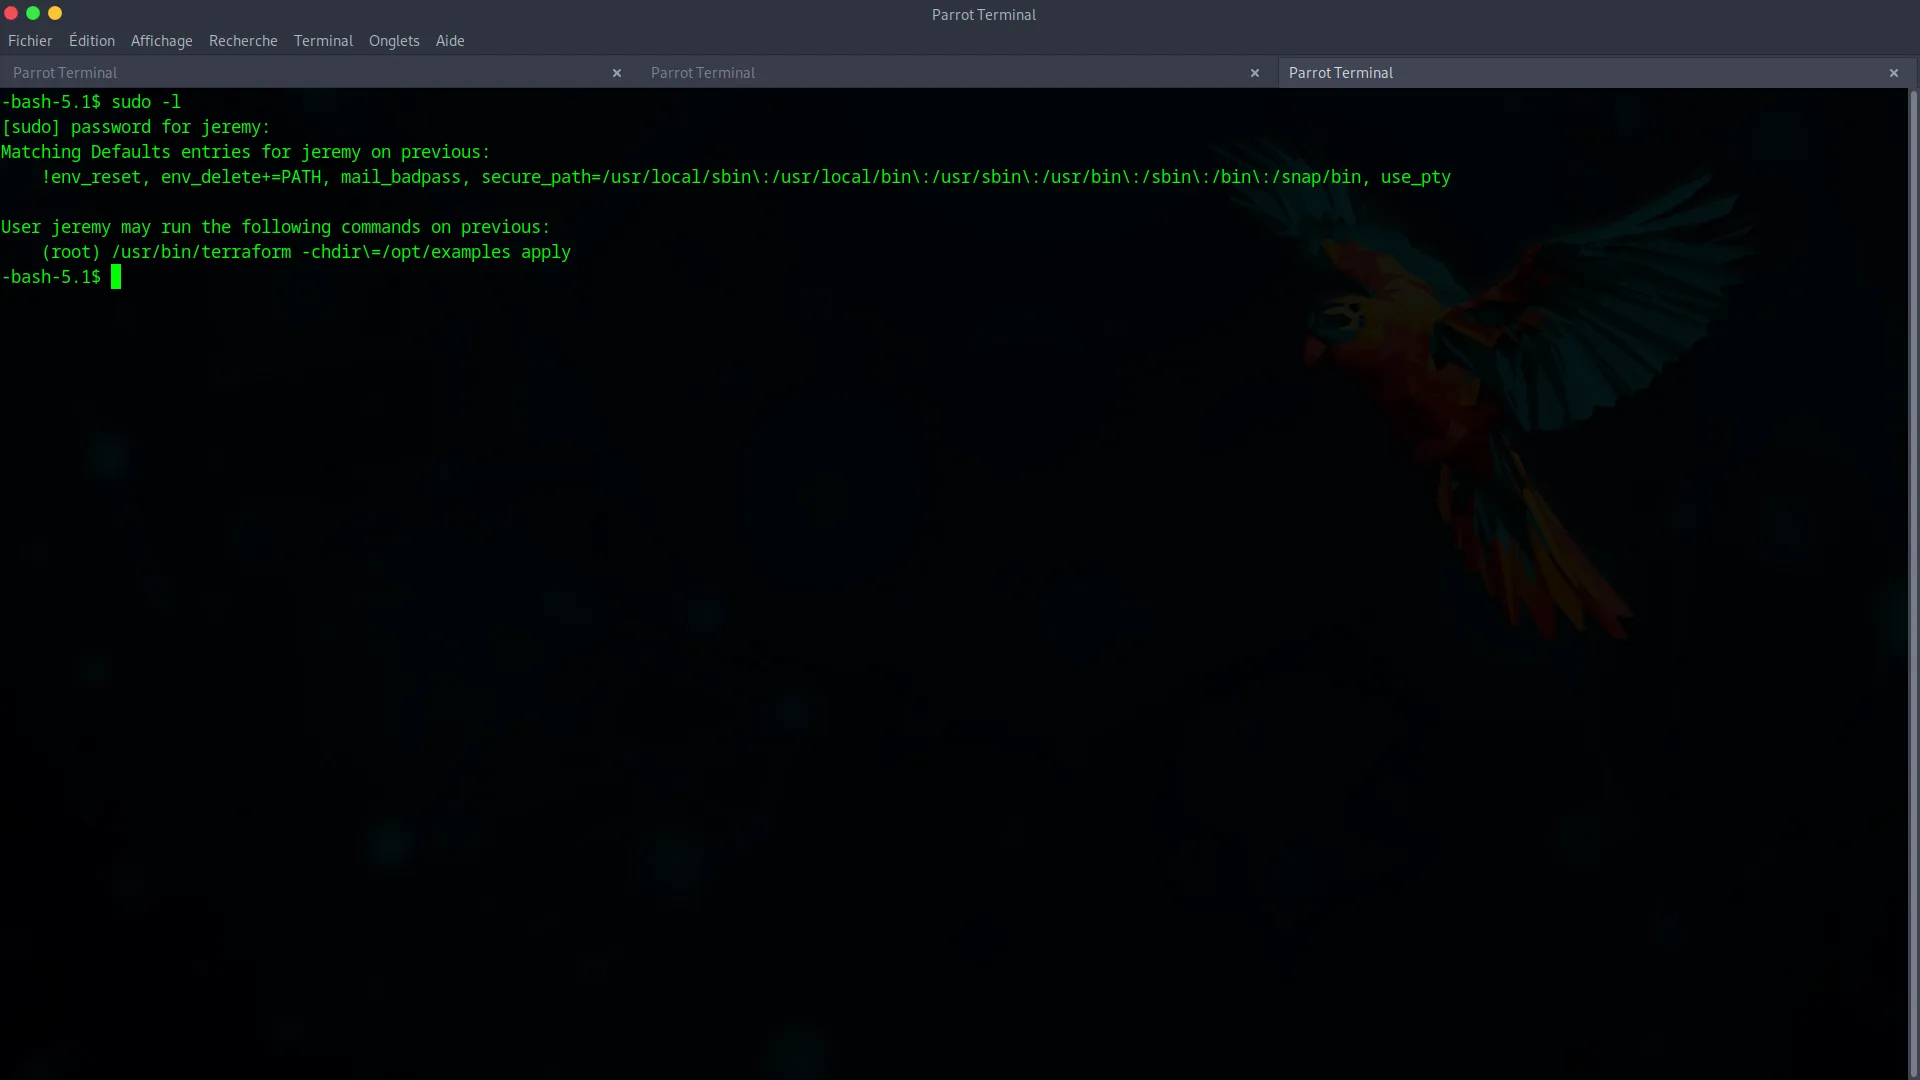The image size is (1920, 1080).
Task: Open the Onglets menu
Action: (x=394, y=41)
